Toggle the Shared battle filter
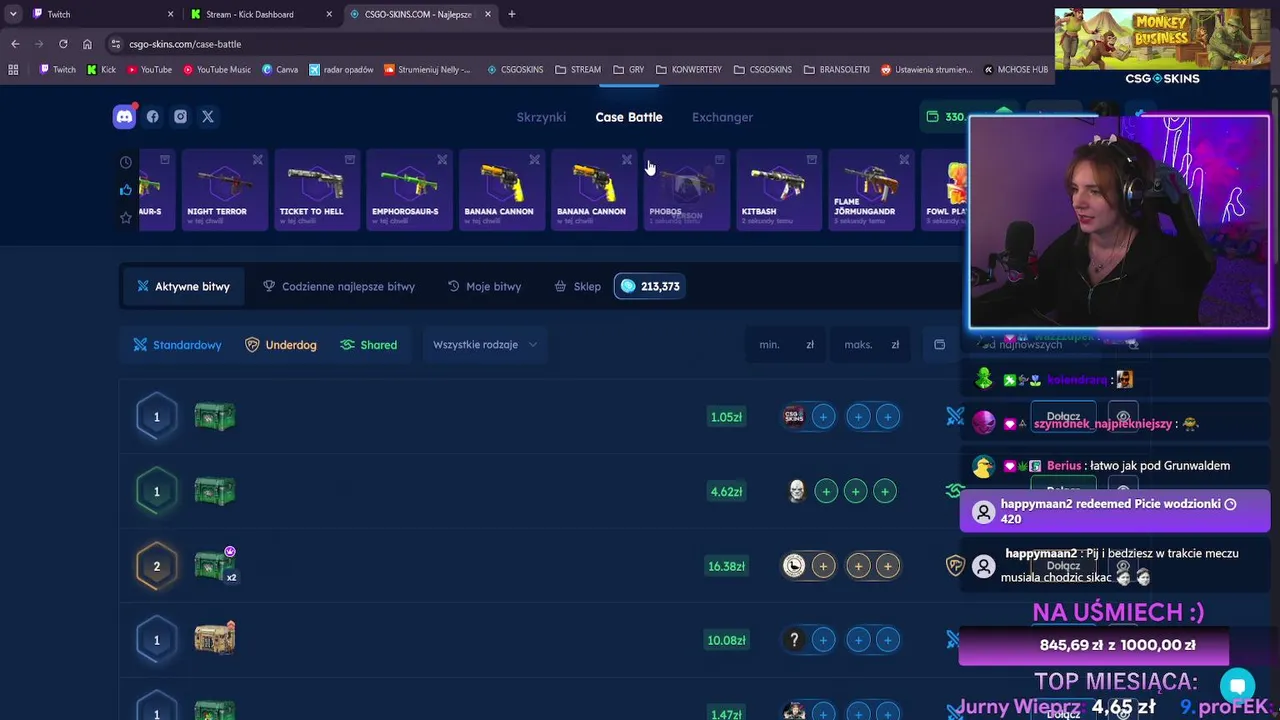 [x=368, y=345]
